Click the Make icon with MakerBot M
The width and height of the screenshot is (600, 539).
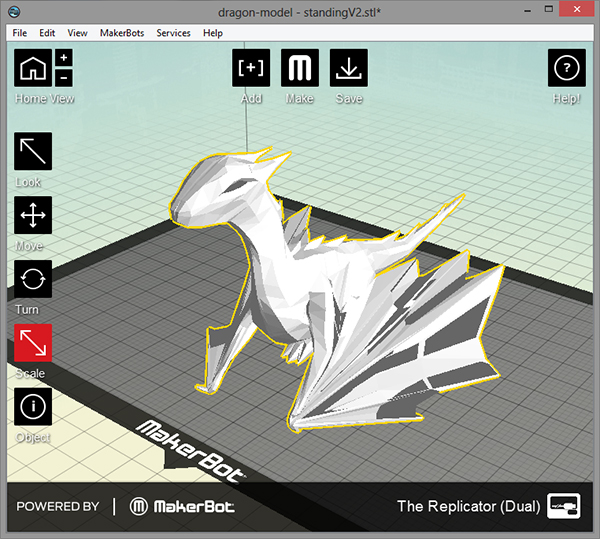point(300,68)
